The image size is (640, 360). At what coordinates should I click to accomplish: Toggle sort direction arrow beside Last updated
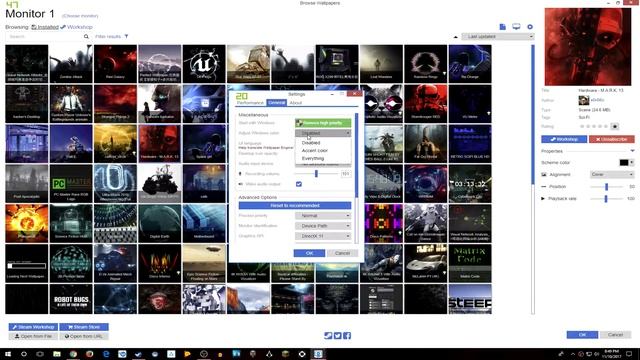tap(456, 37)
